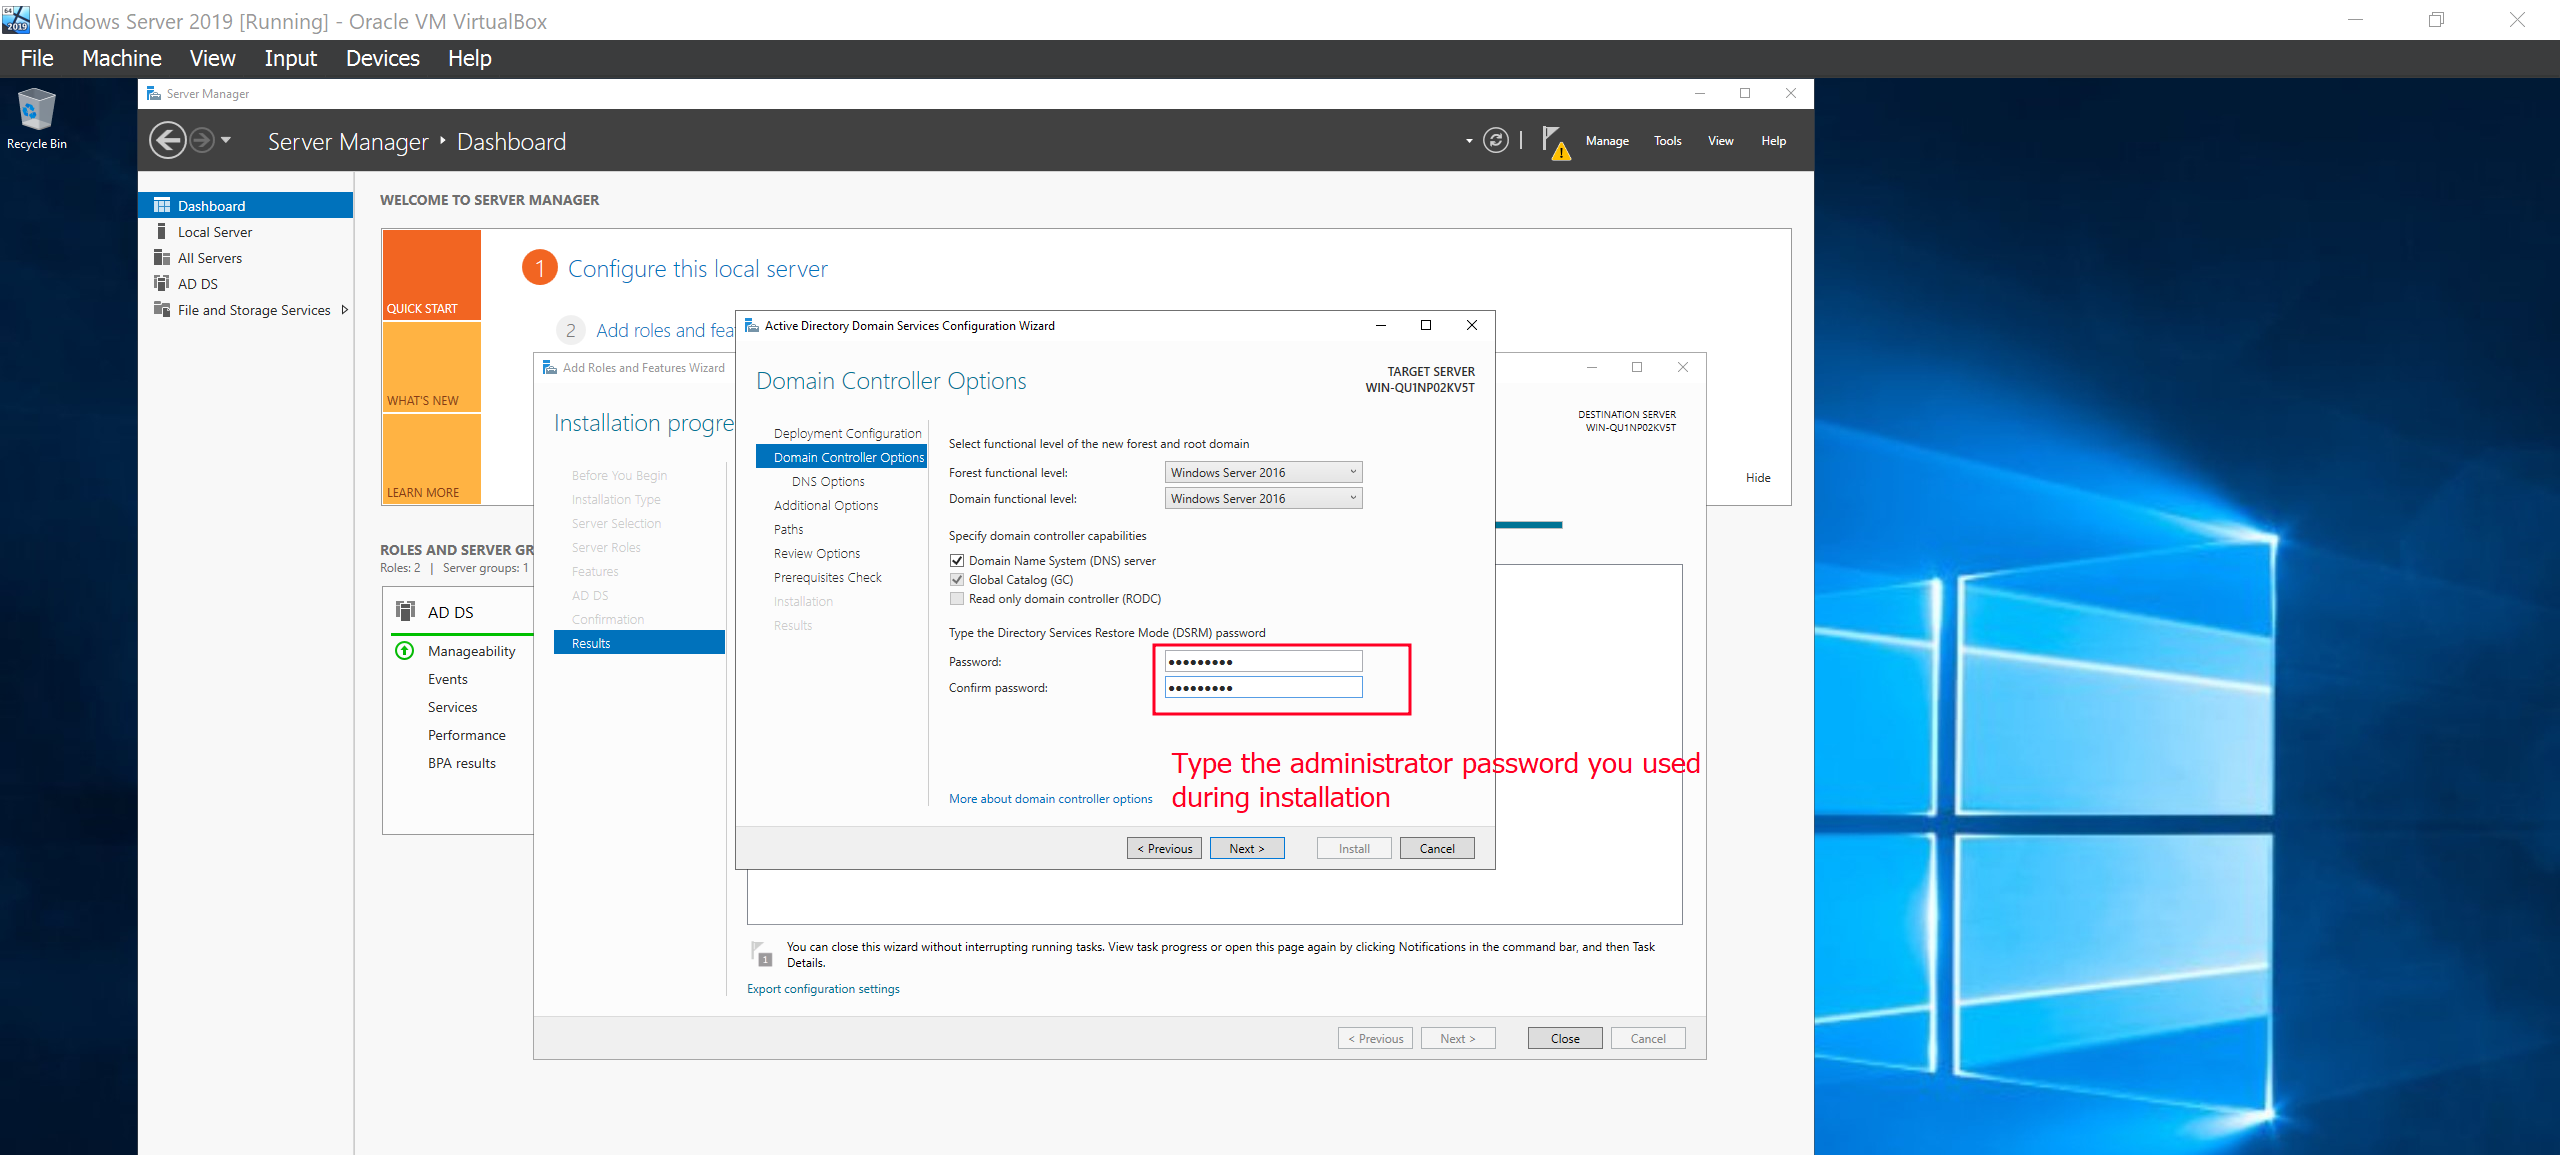Screen dimensions: 2560x1155
Task: Open the Server Manager Help menu
Action: [x=1774, y=141]
